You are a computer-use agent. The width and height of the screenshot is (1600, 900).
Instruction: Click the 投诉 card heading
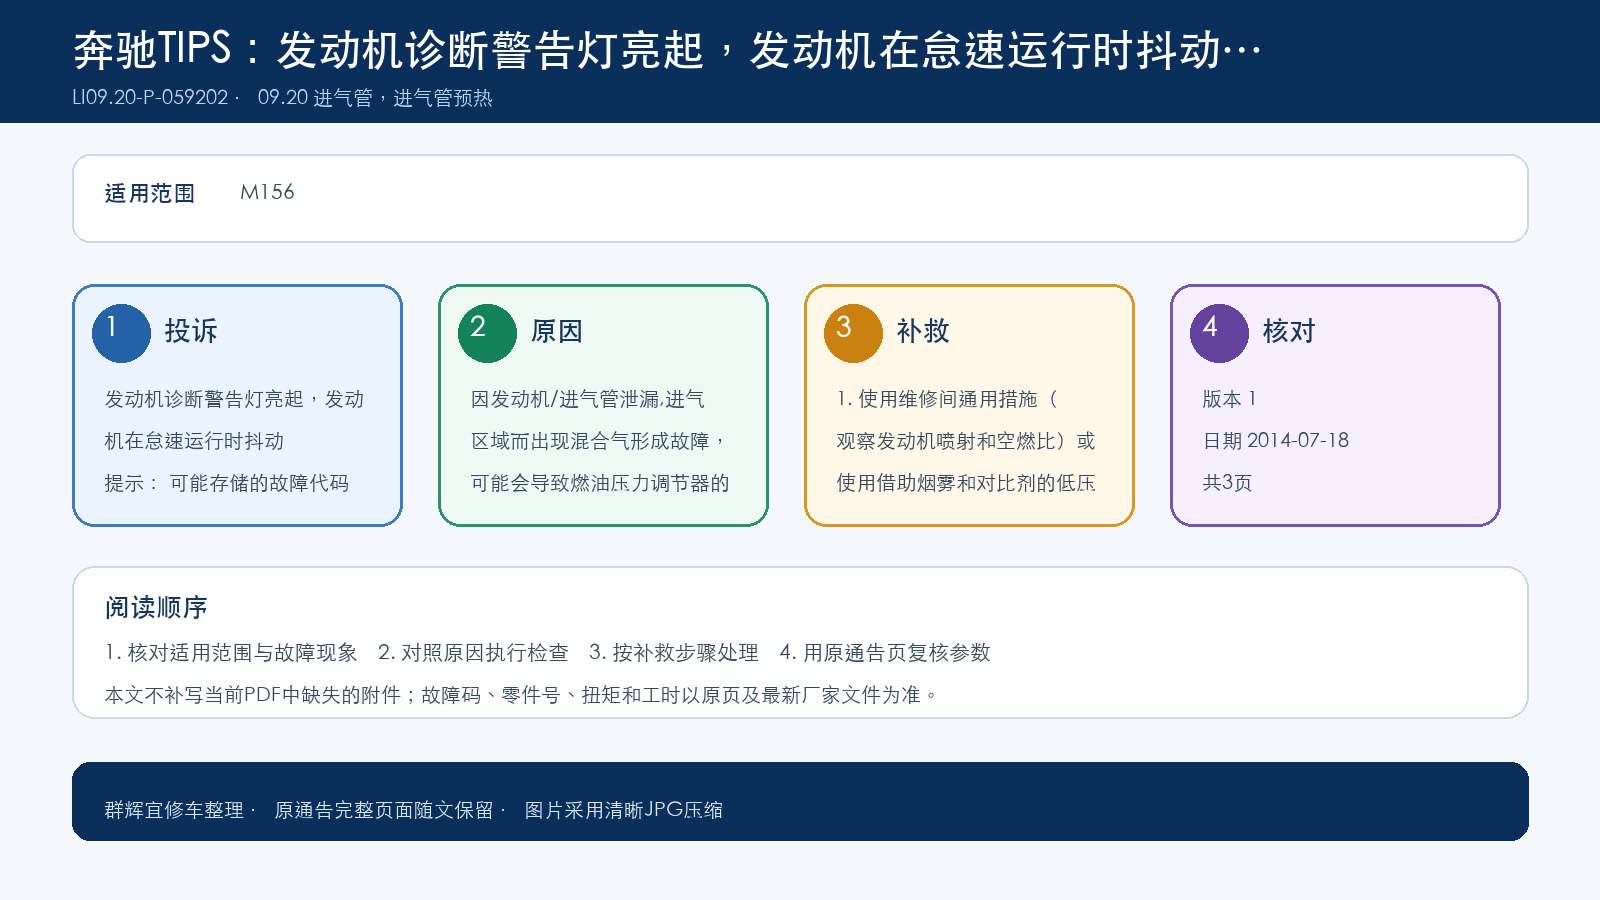pyautogui.click(x=191, y=331)
